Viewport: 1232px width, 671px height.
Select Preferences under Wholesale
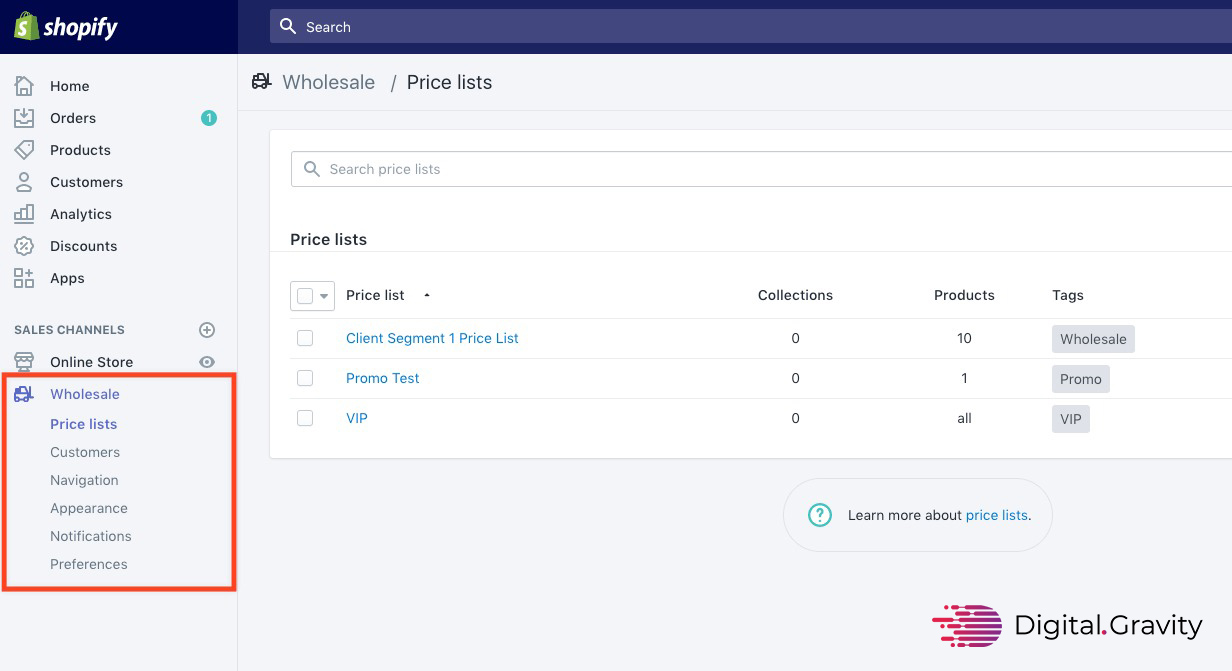click(89, 564)
